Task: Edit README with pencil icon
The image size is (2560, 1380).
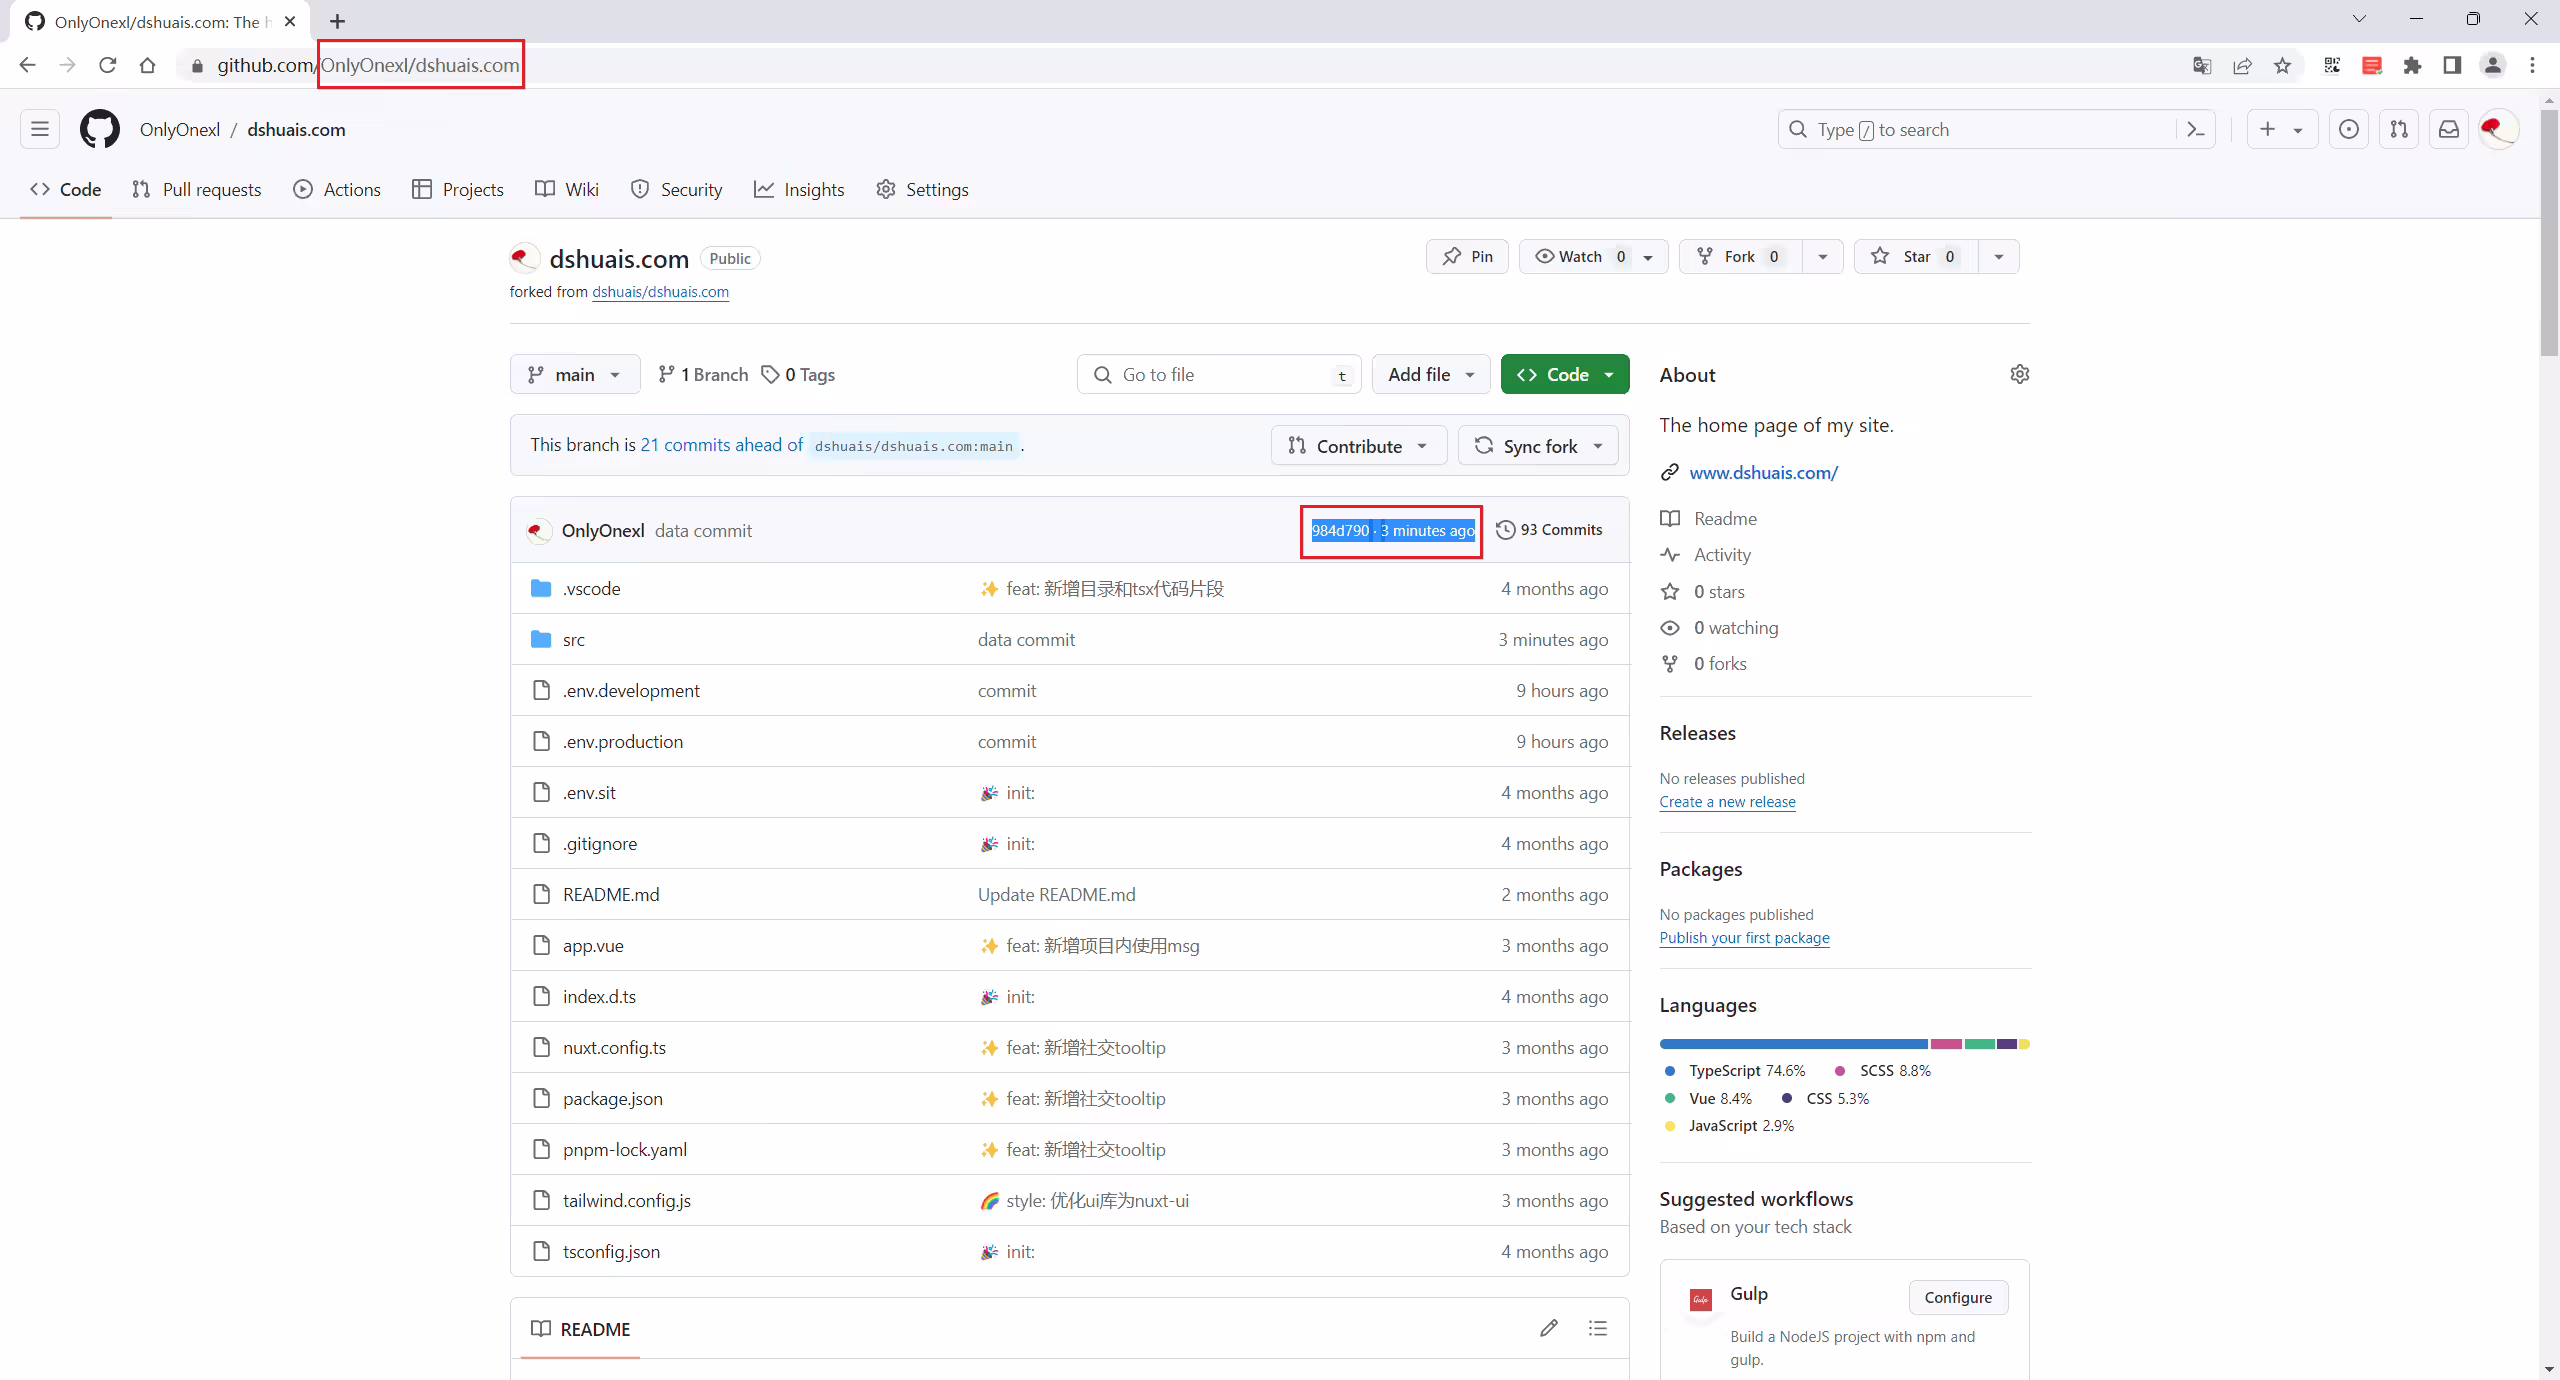Action: (x=1549, y=1328)
